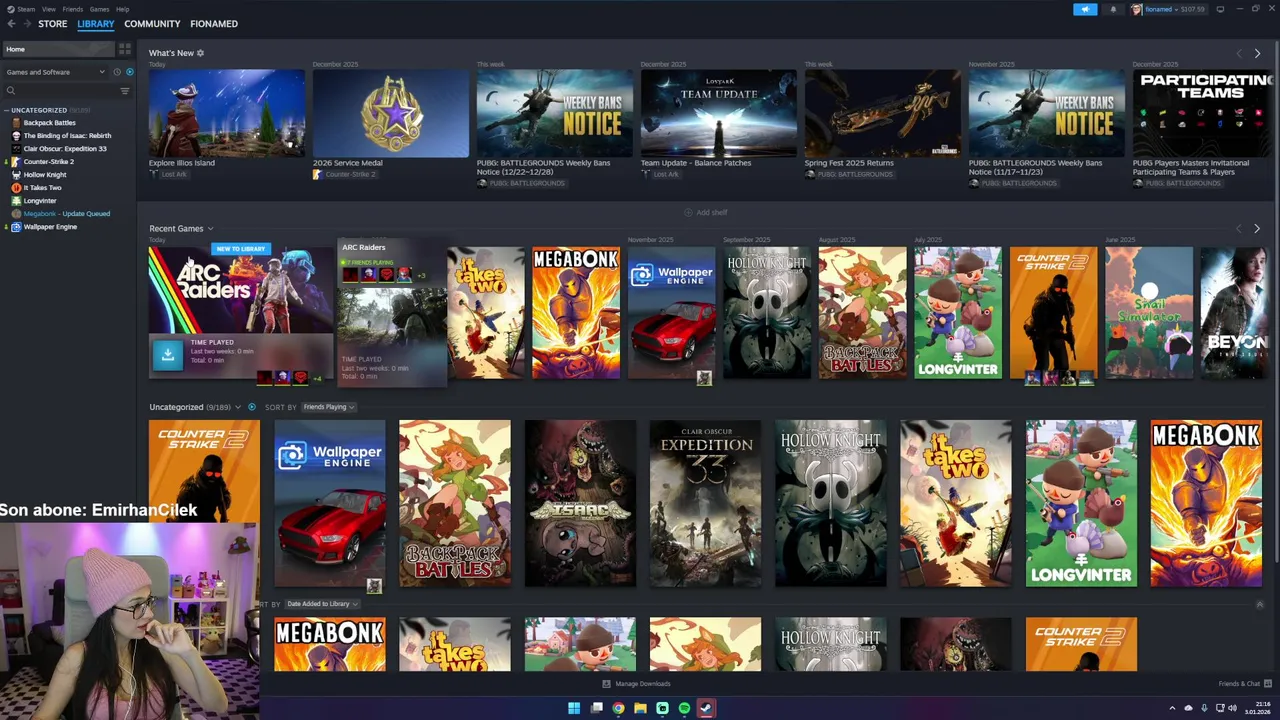Image resolution: width=1280 pixels, height=720 pixels.
Task: Click the Manage Downloads icon
Action: coord(606,684)
